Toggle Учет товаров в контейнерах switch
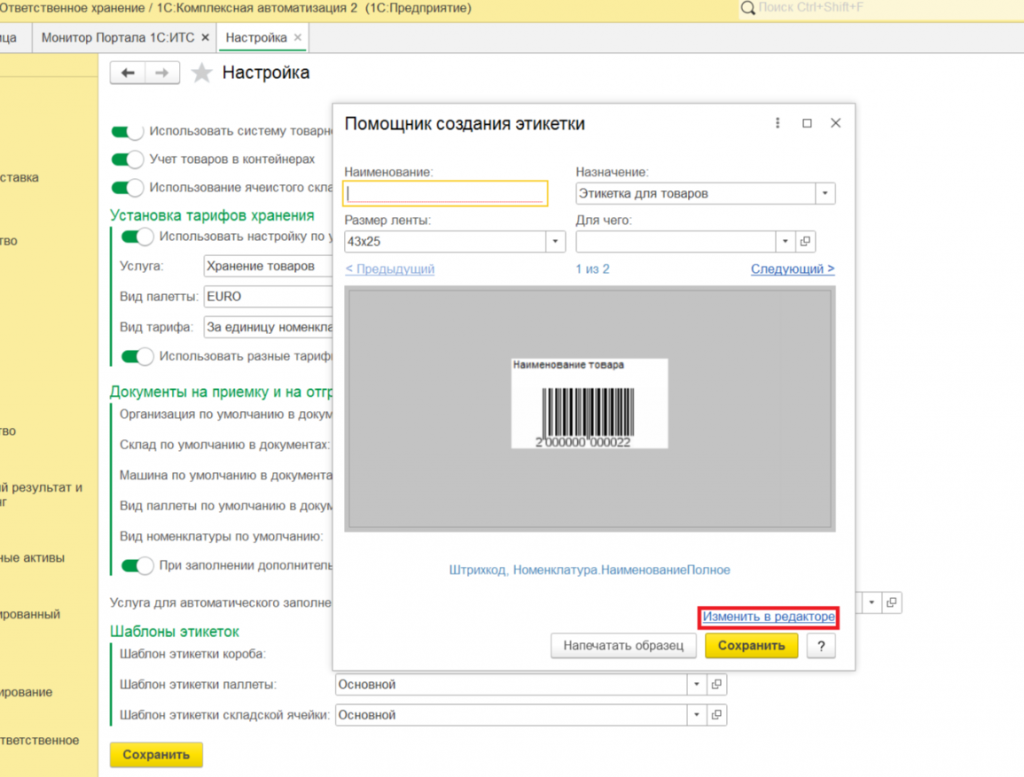Image resolution: width=1024 pixels, height=777 pixels. (x=127, y=159)
